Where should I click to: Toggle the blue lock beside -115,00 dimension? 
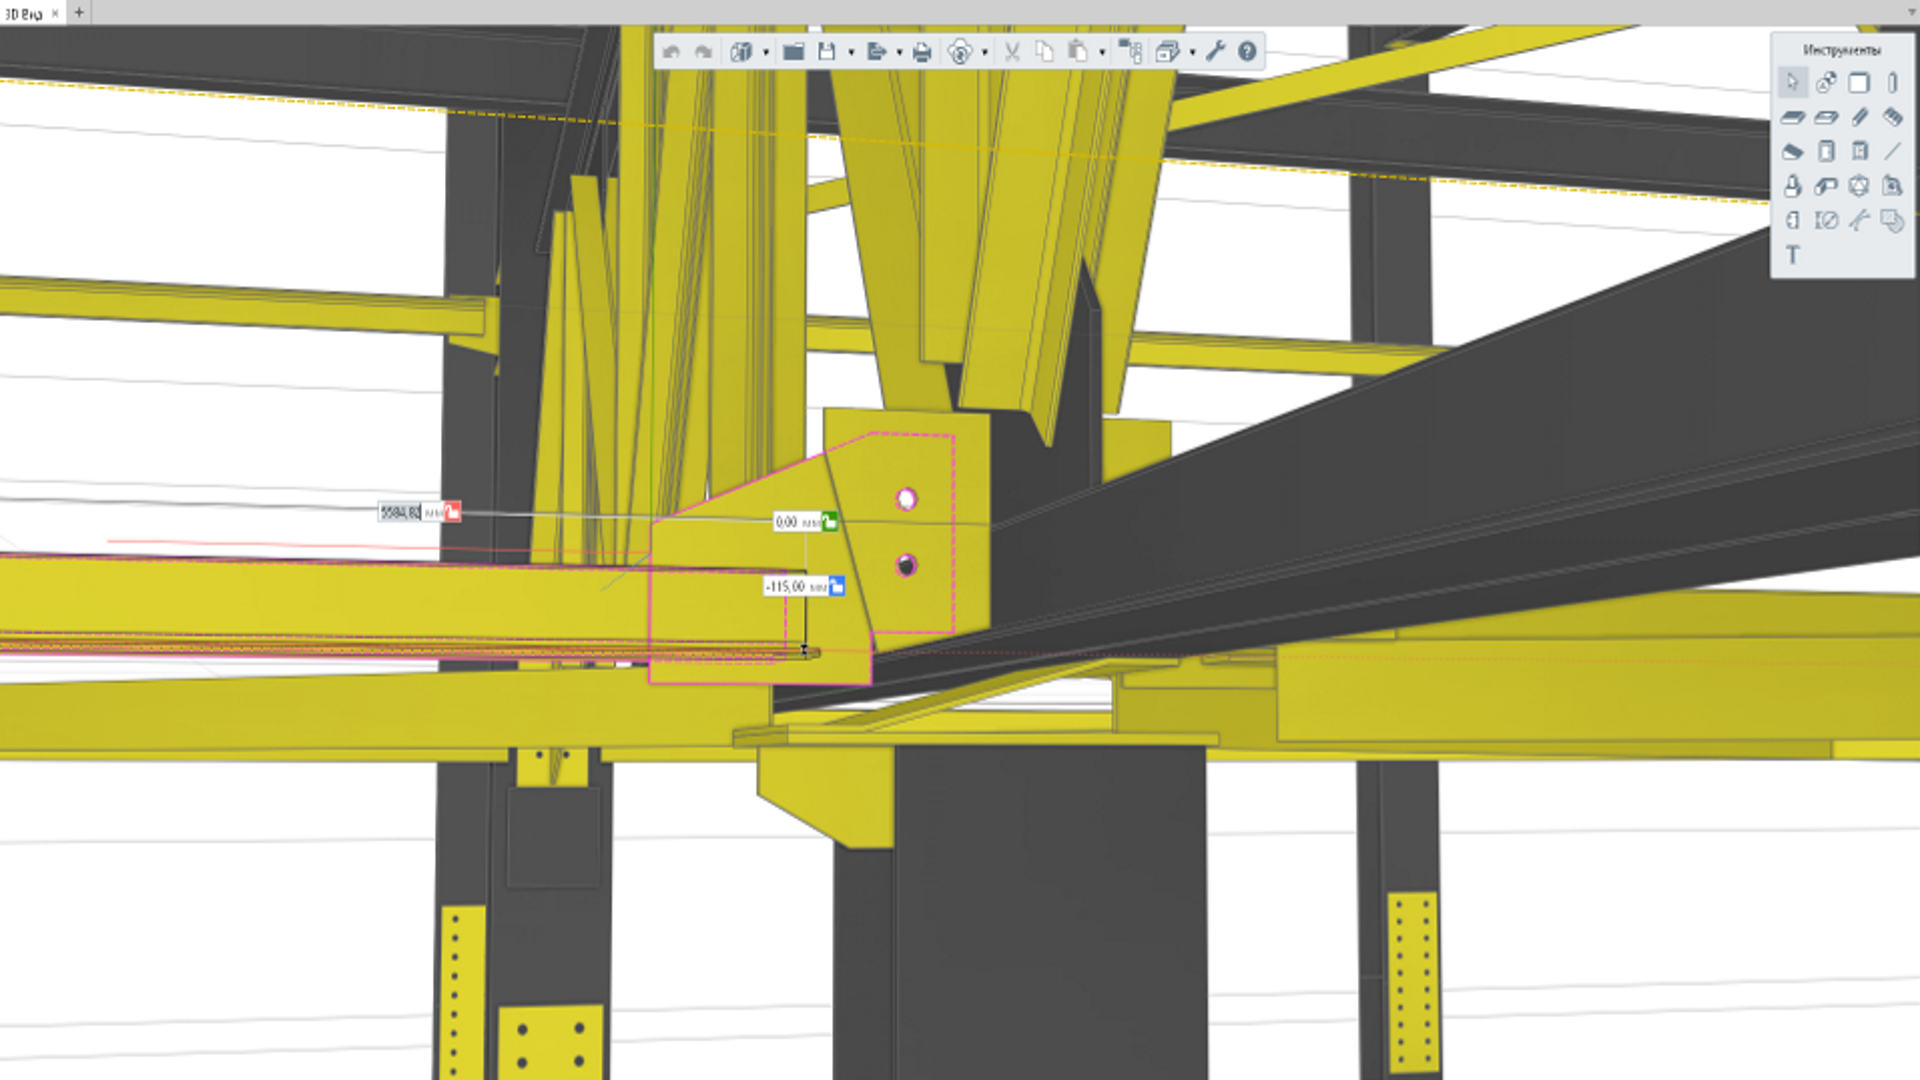[837, 586]
